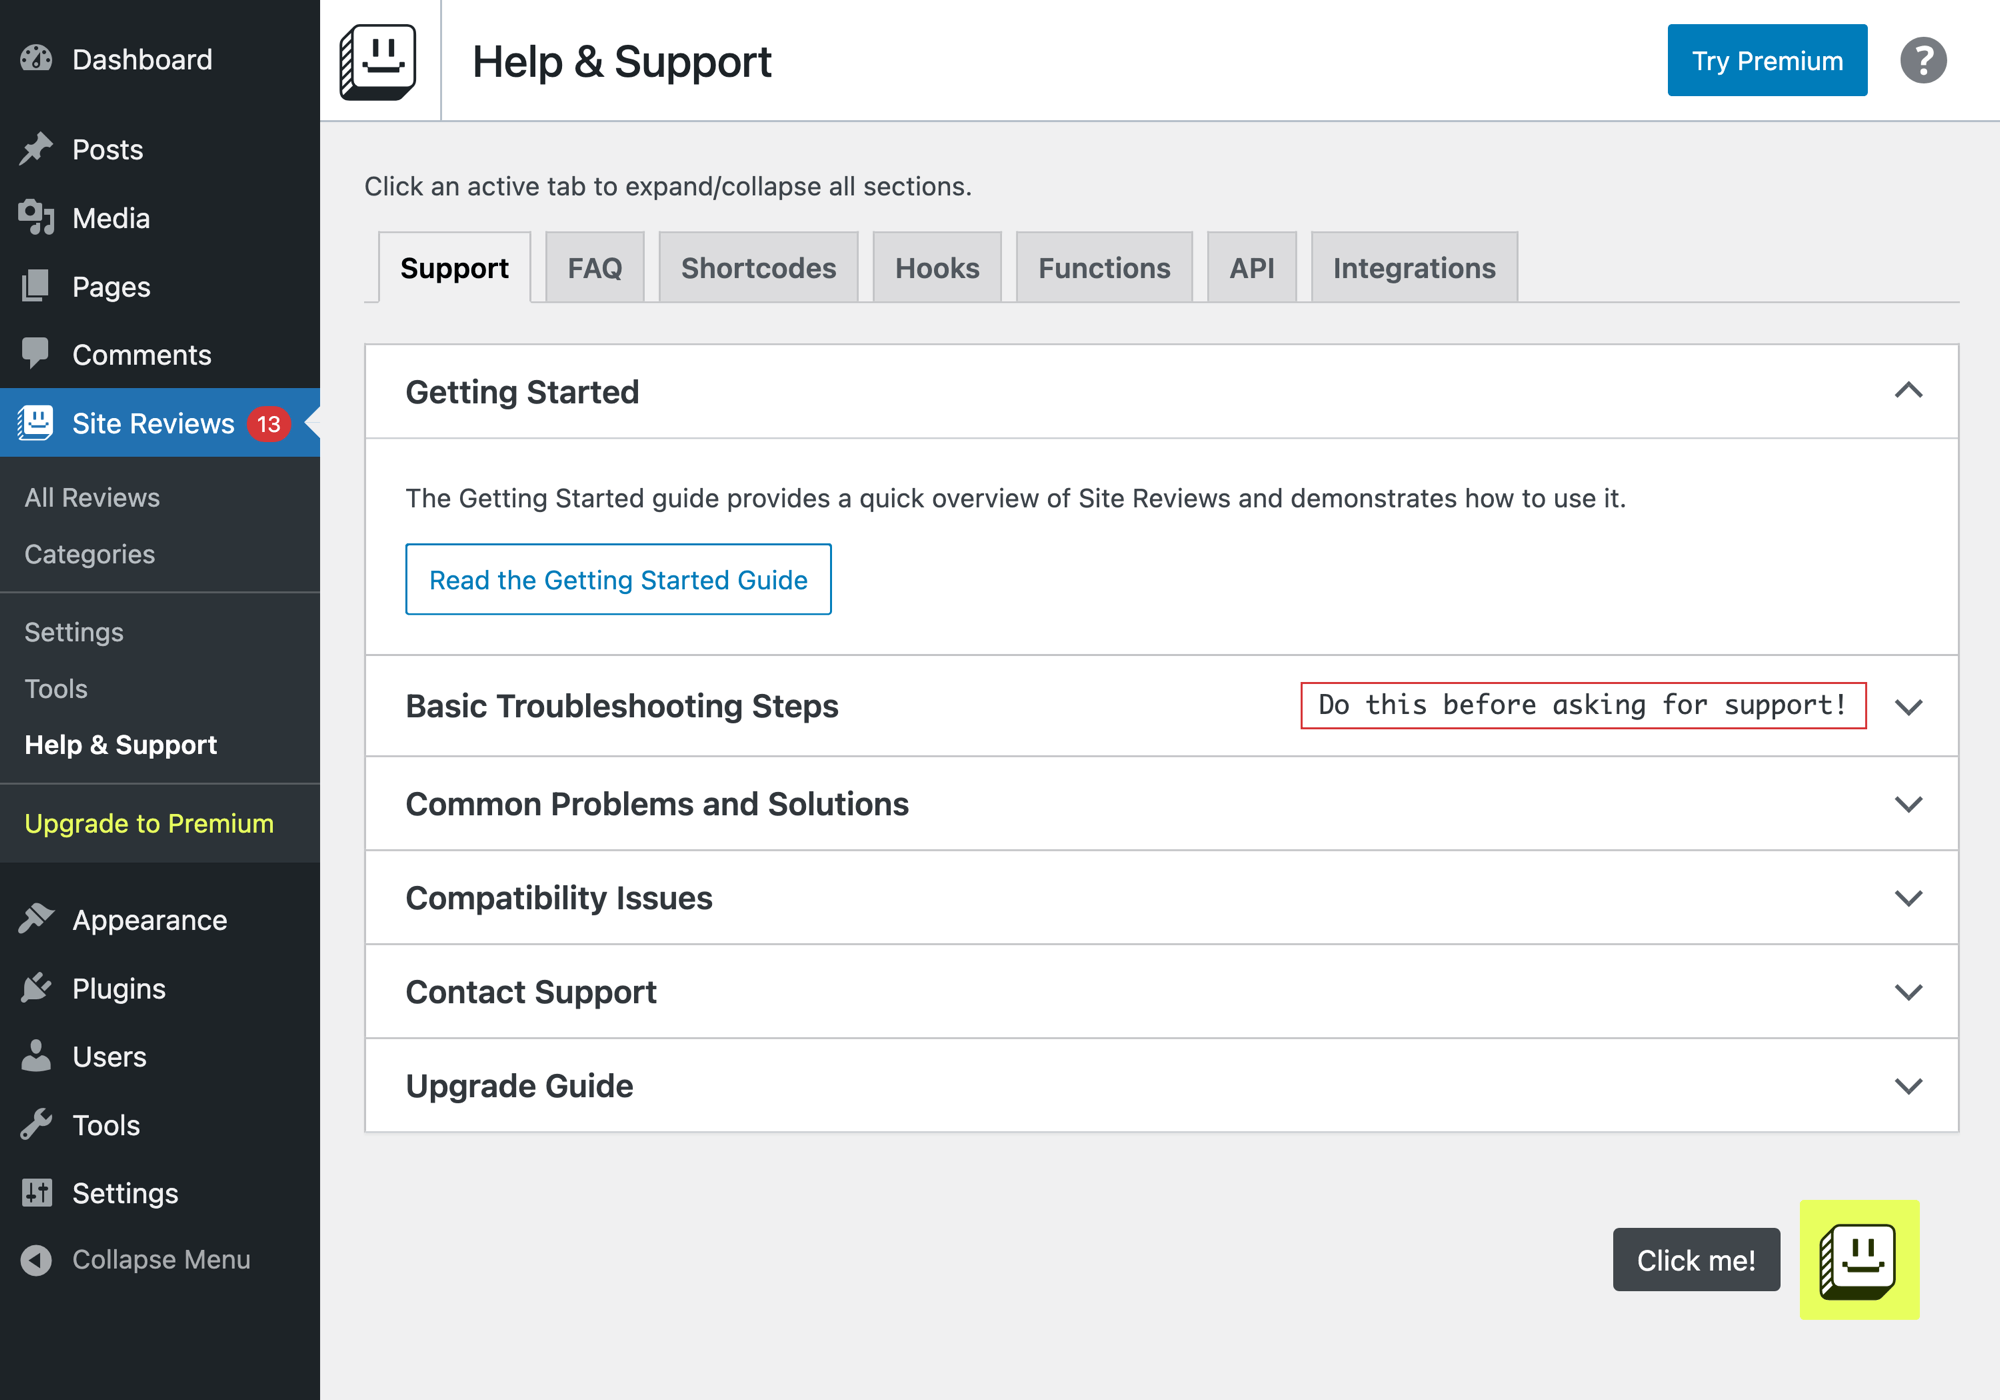Click the Dashboard gauge icon

37,59
